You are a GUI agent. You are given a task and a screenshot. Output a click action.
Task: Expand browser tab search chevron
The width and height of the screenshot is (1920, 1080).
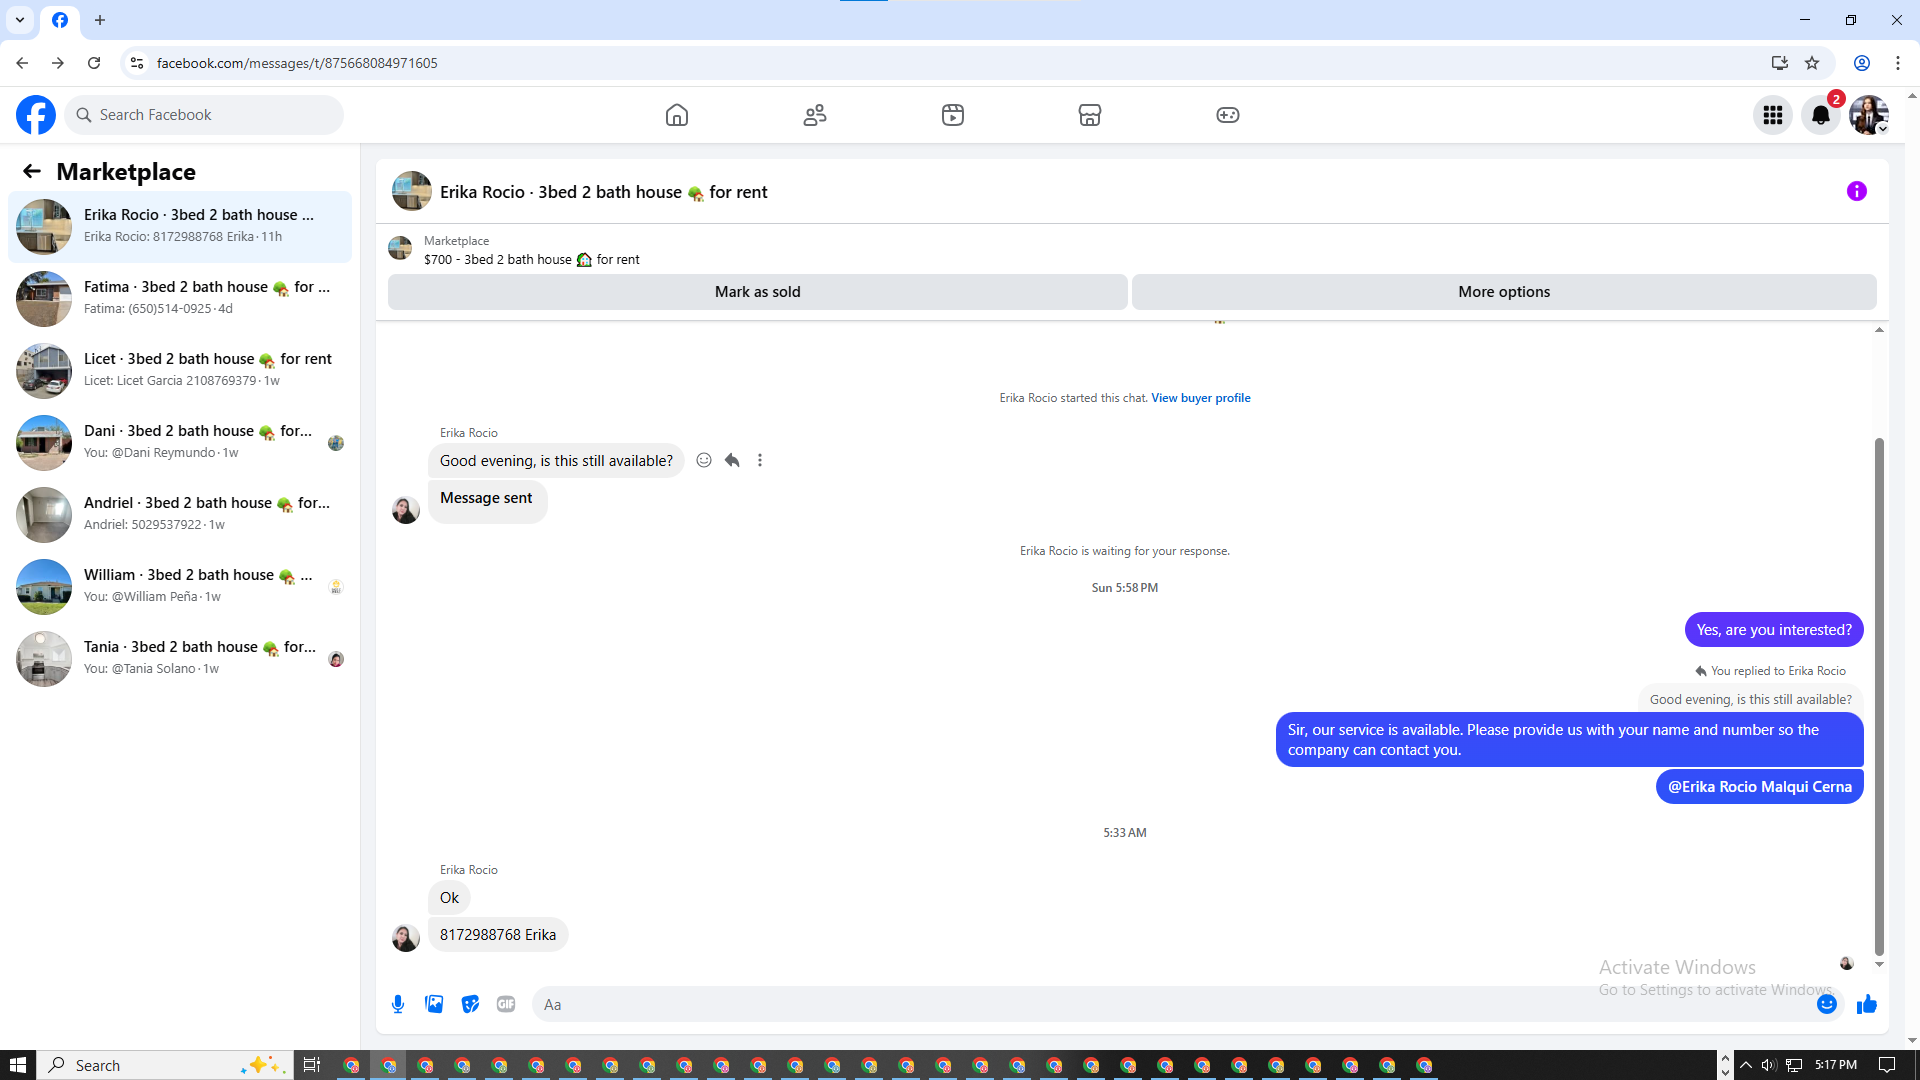point(20,20)
